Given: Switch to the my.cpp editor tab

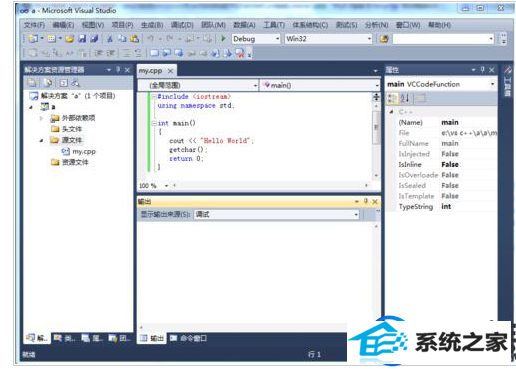Looking at the screenshot, I should point(151,71).
